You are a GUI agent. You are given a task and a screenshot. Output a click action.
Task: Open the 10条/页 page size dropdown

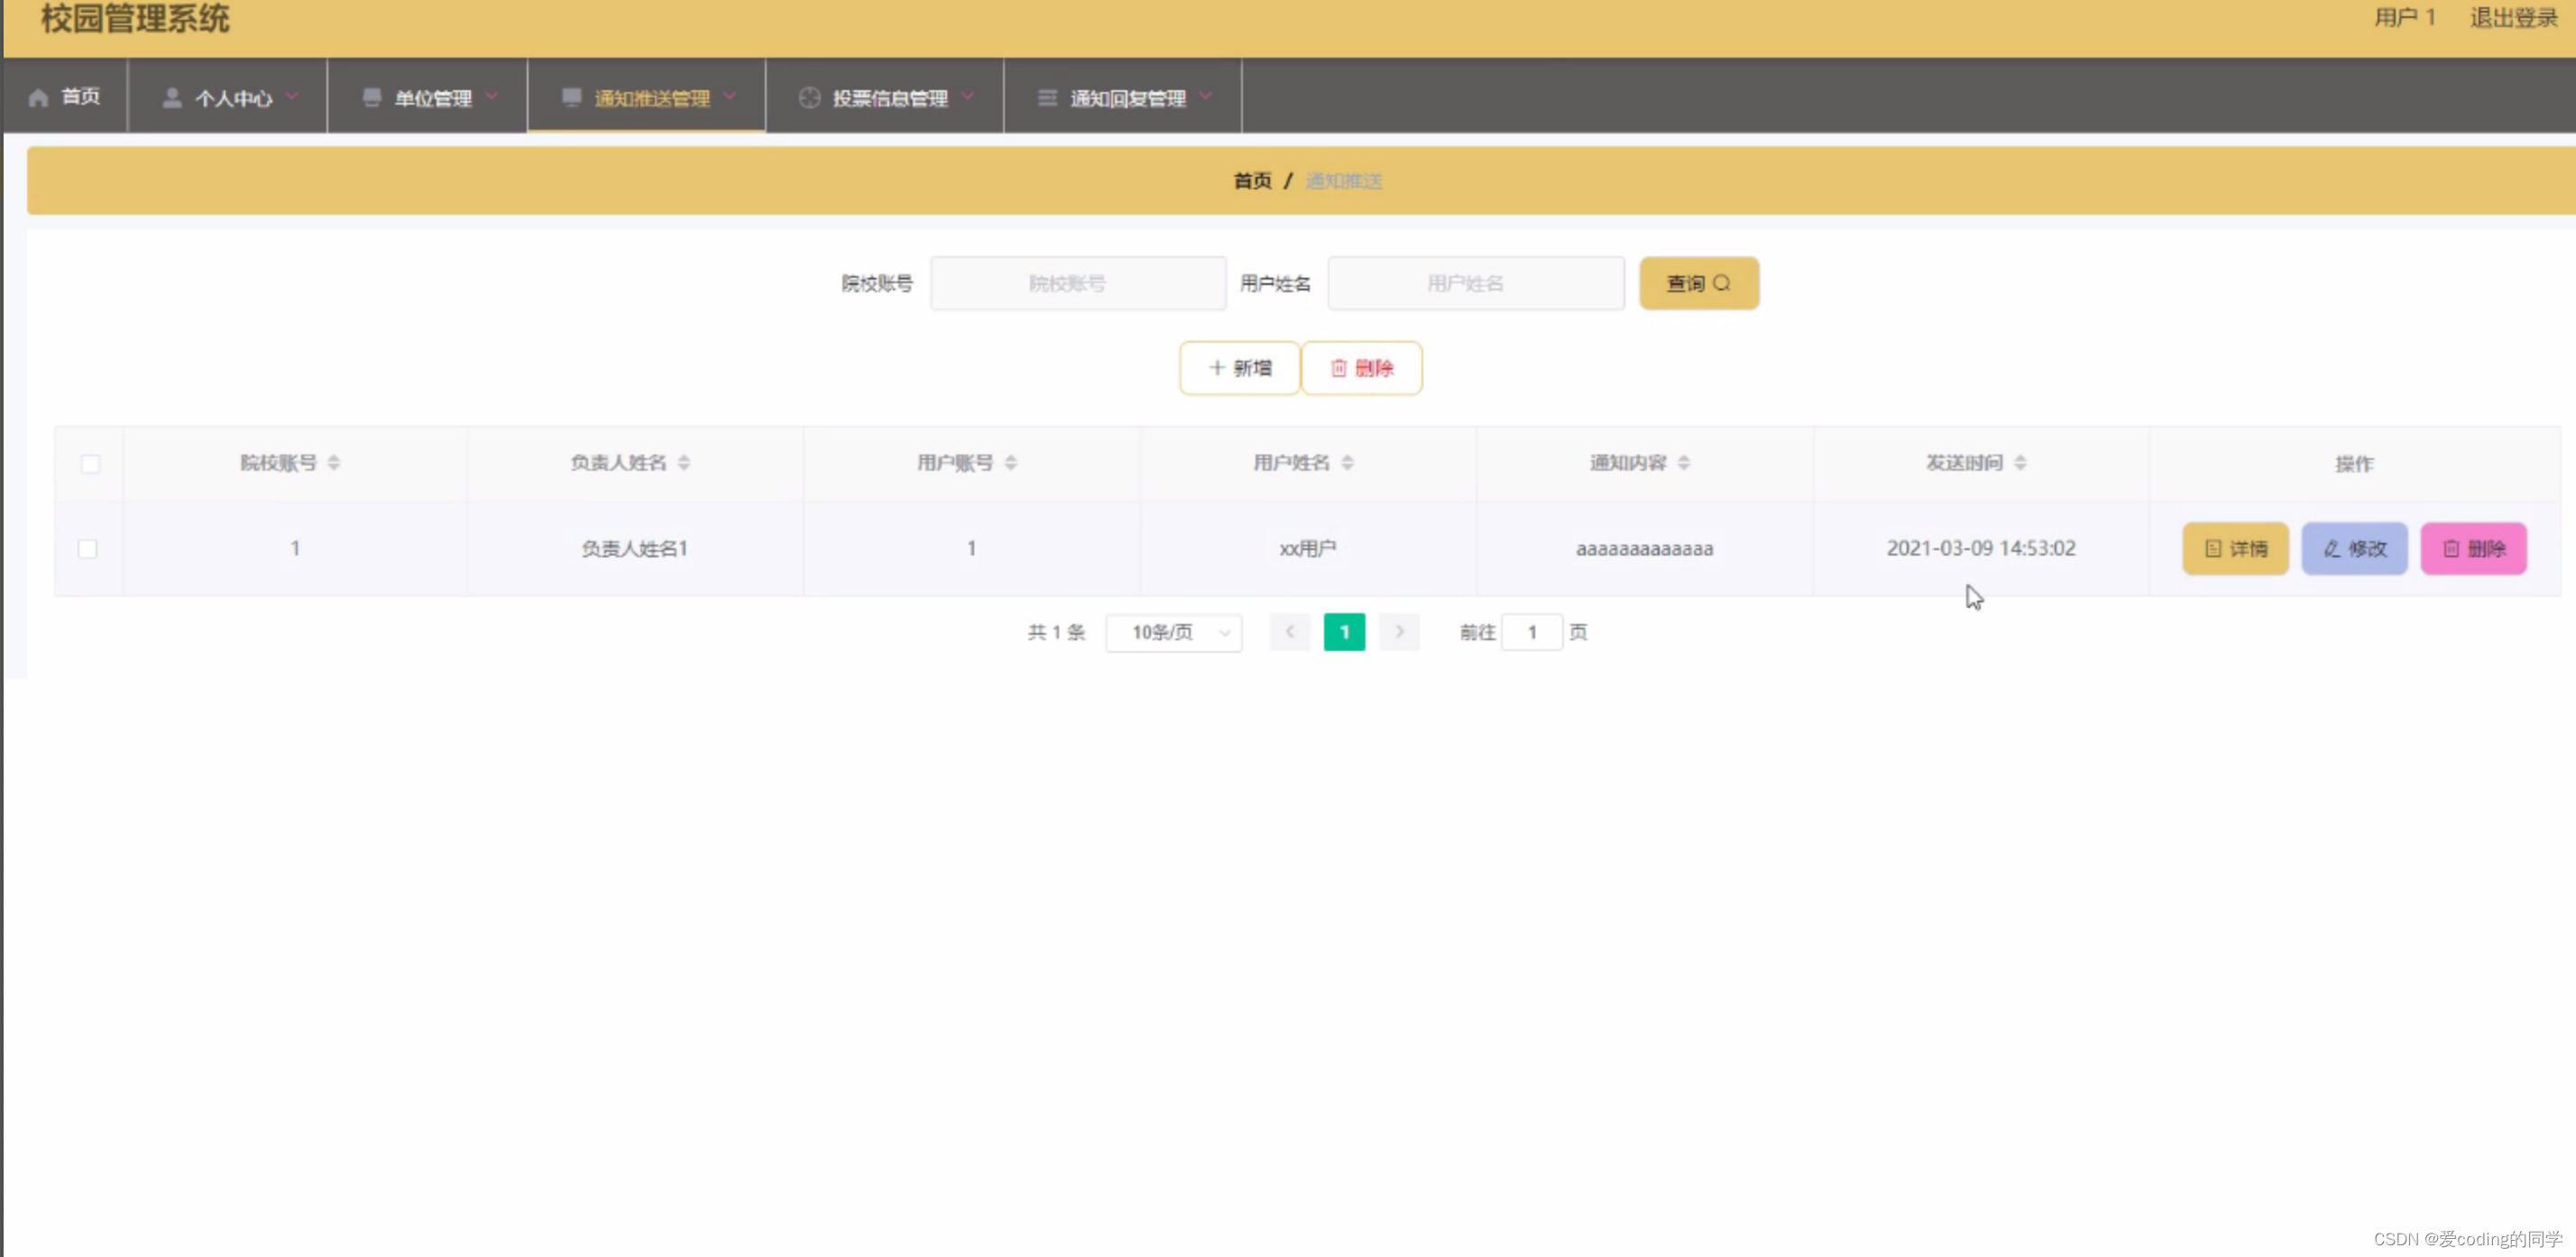[x=1173, y=632]
